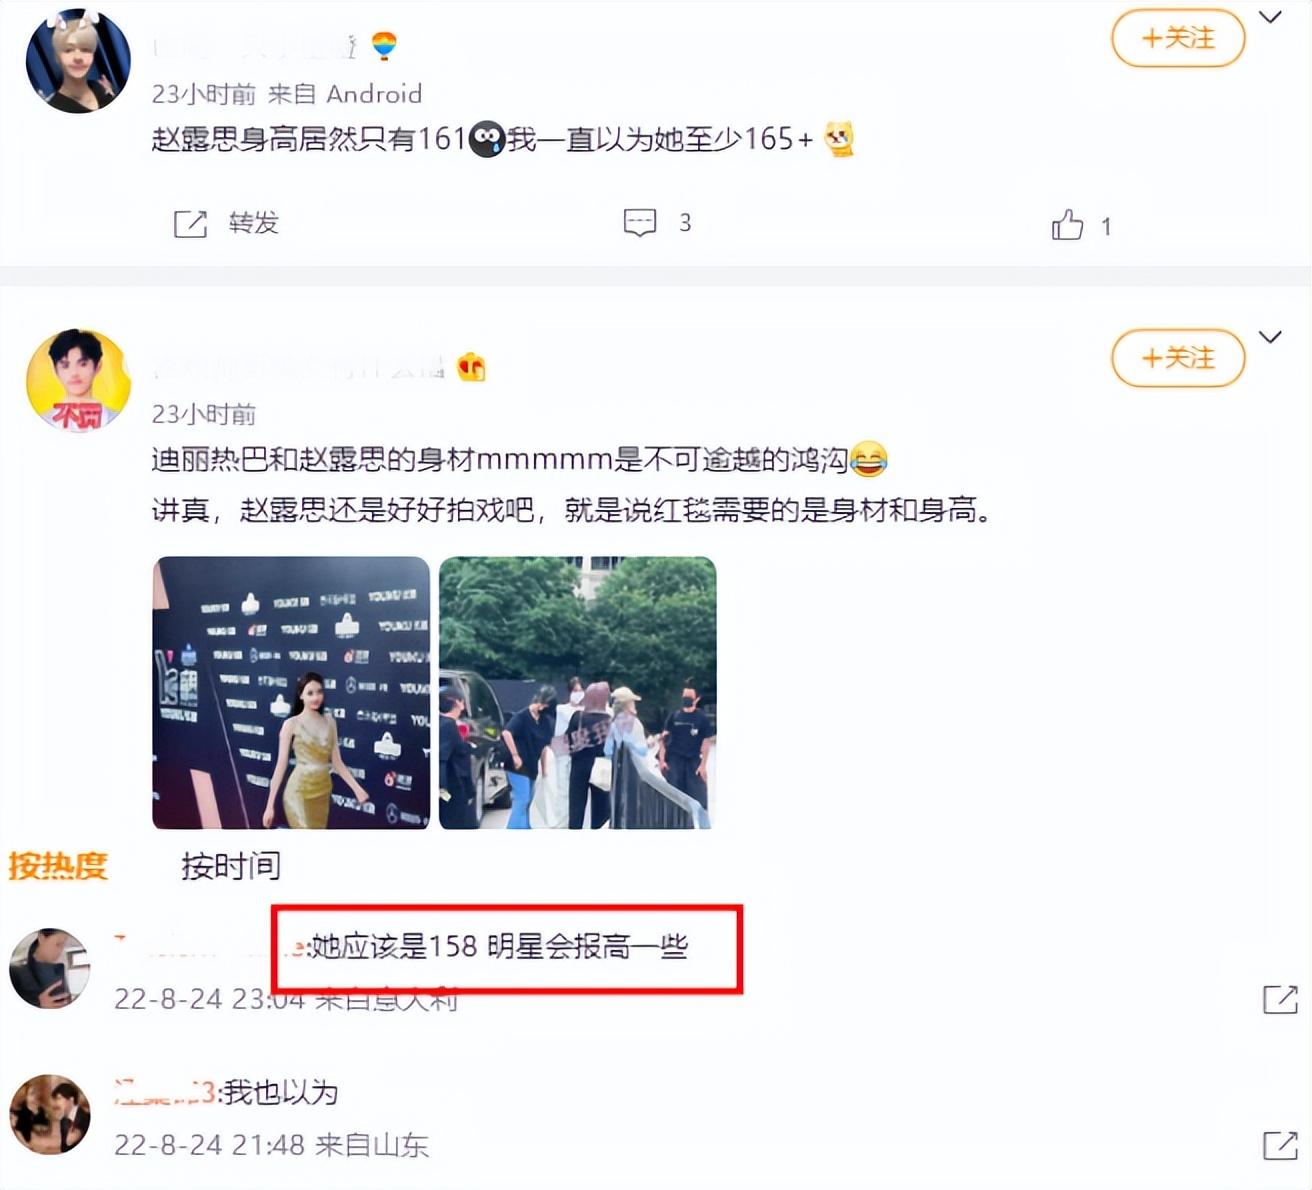Follow the first poster with +关注

coord(1178,38)
